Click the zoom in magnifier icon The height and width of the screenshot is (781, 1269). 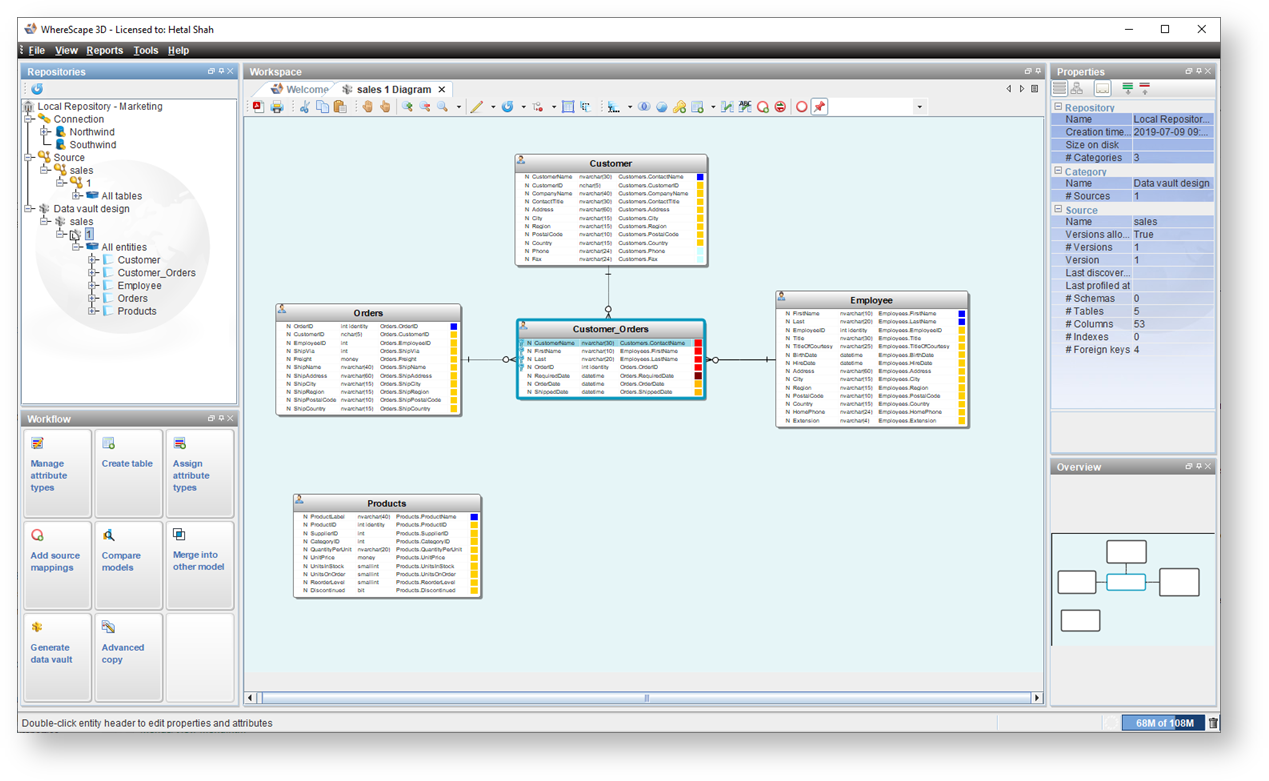407,107
